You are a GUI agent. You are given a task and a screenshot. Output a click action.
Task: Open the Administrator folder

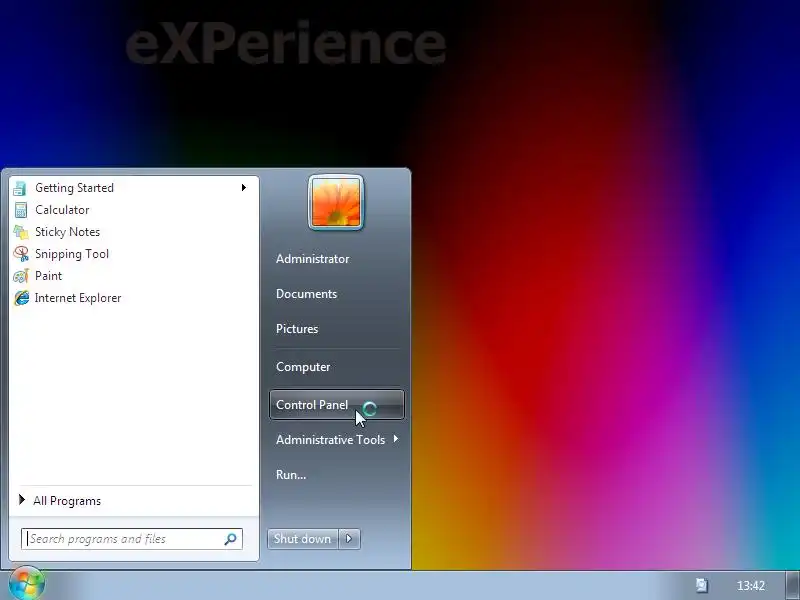[x=313, y=259]
